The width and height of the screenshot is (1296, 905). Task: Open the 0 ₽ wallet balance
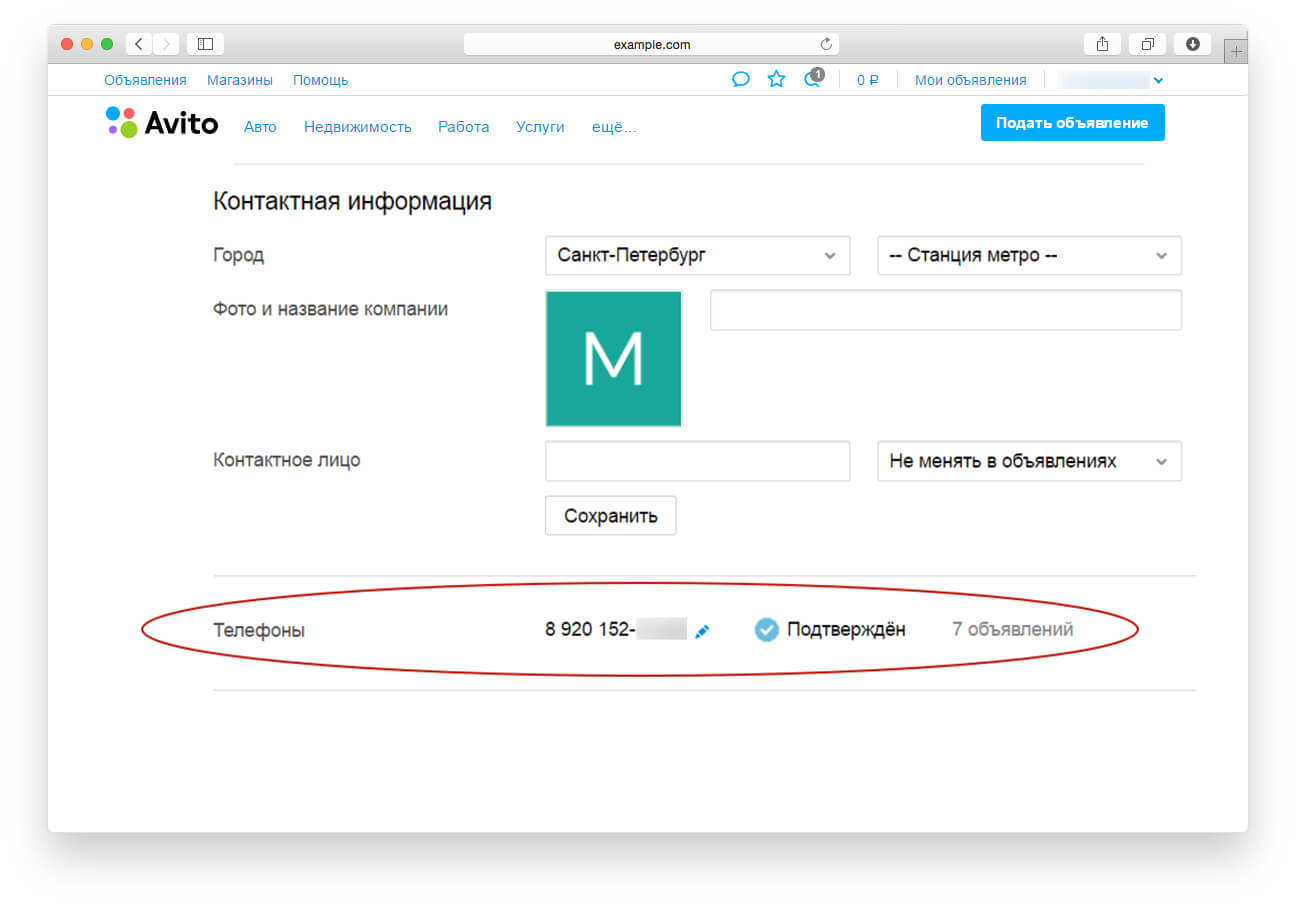coord(868,80)
